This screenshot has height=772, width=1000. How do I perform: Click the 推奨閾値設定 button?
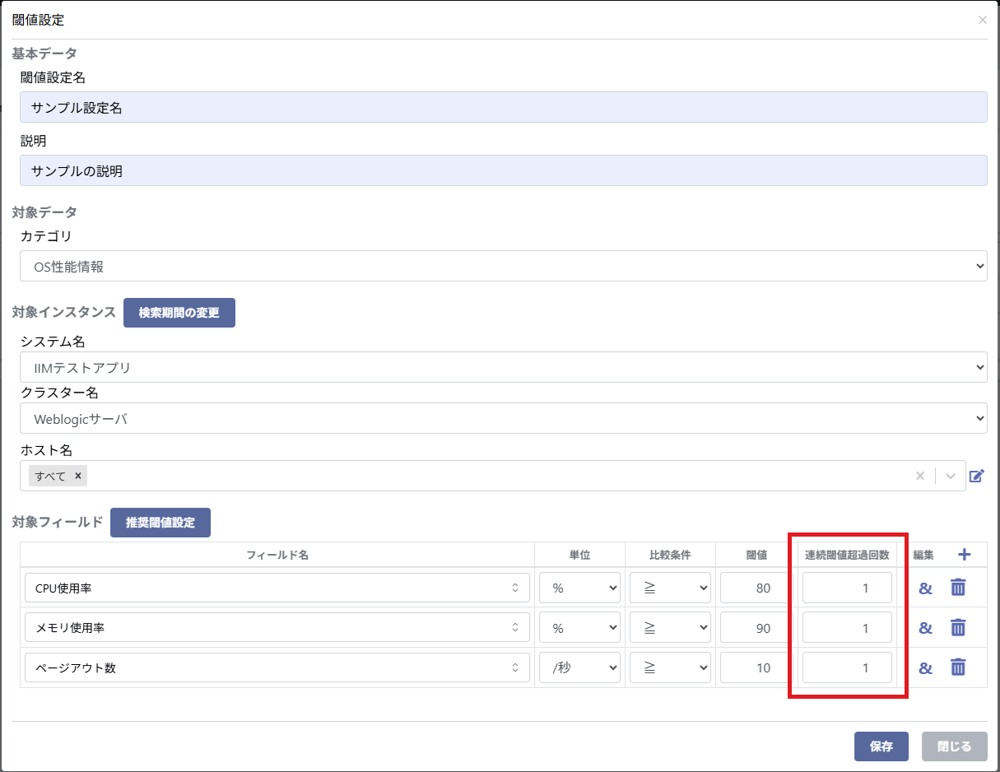160,522
